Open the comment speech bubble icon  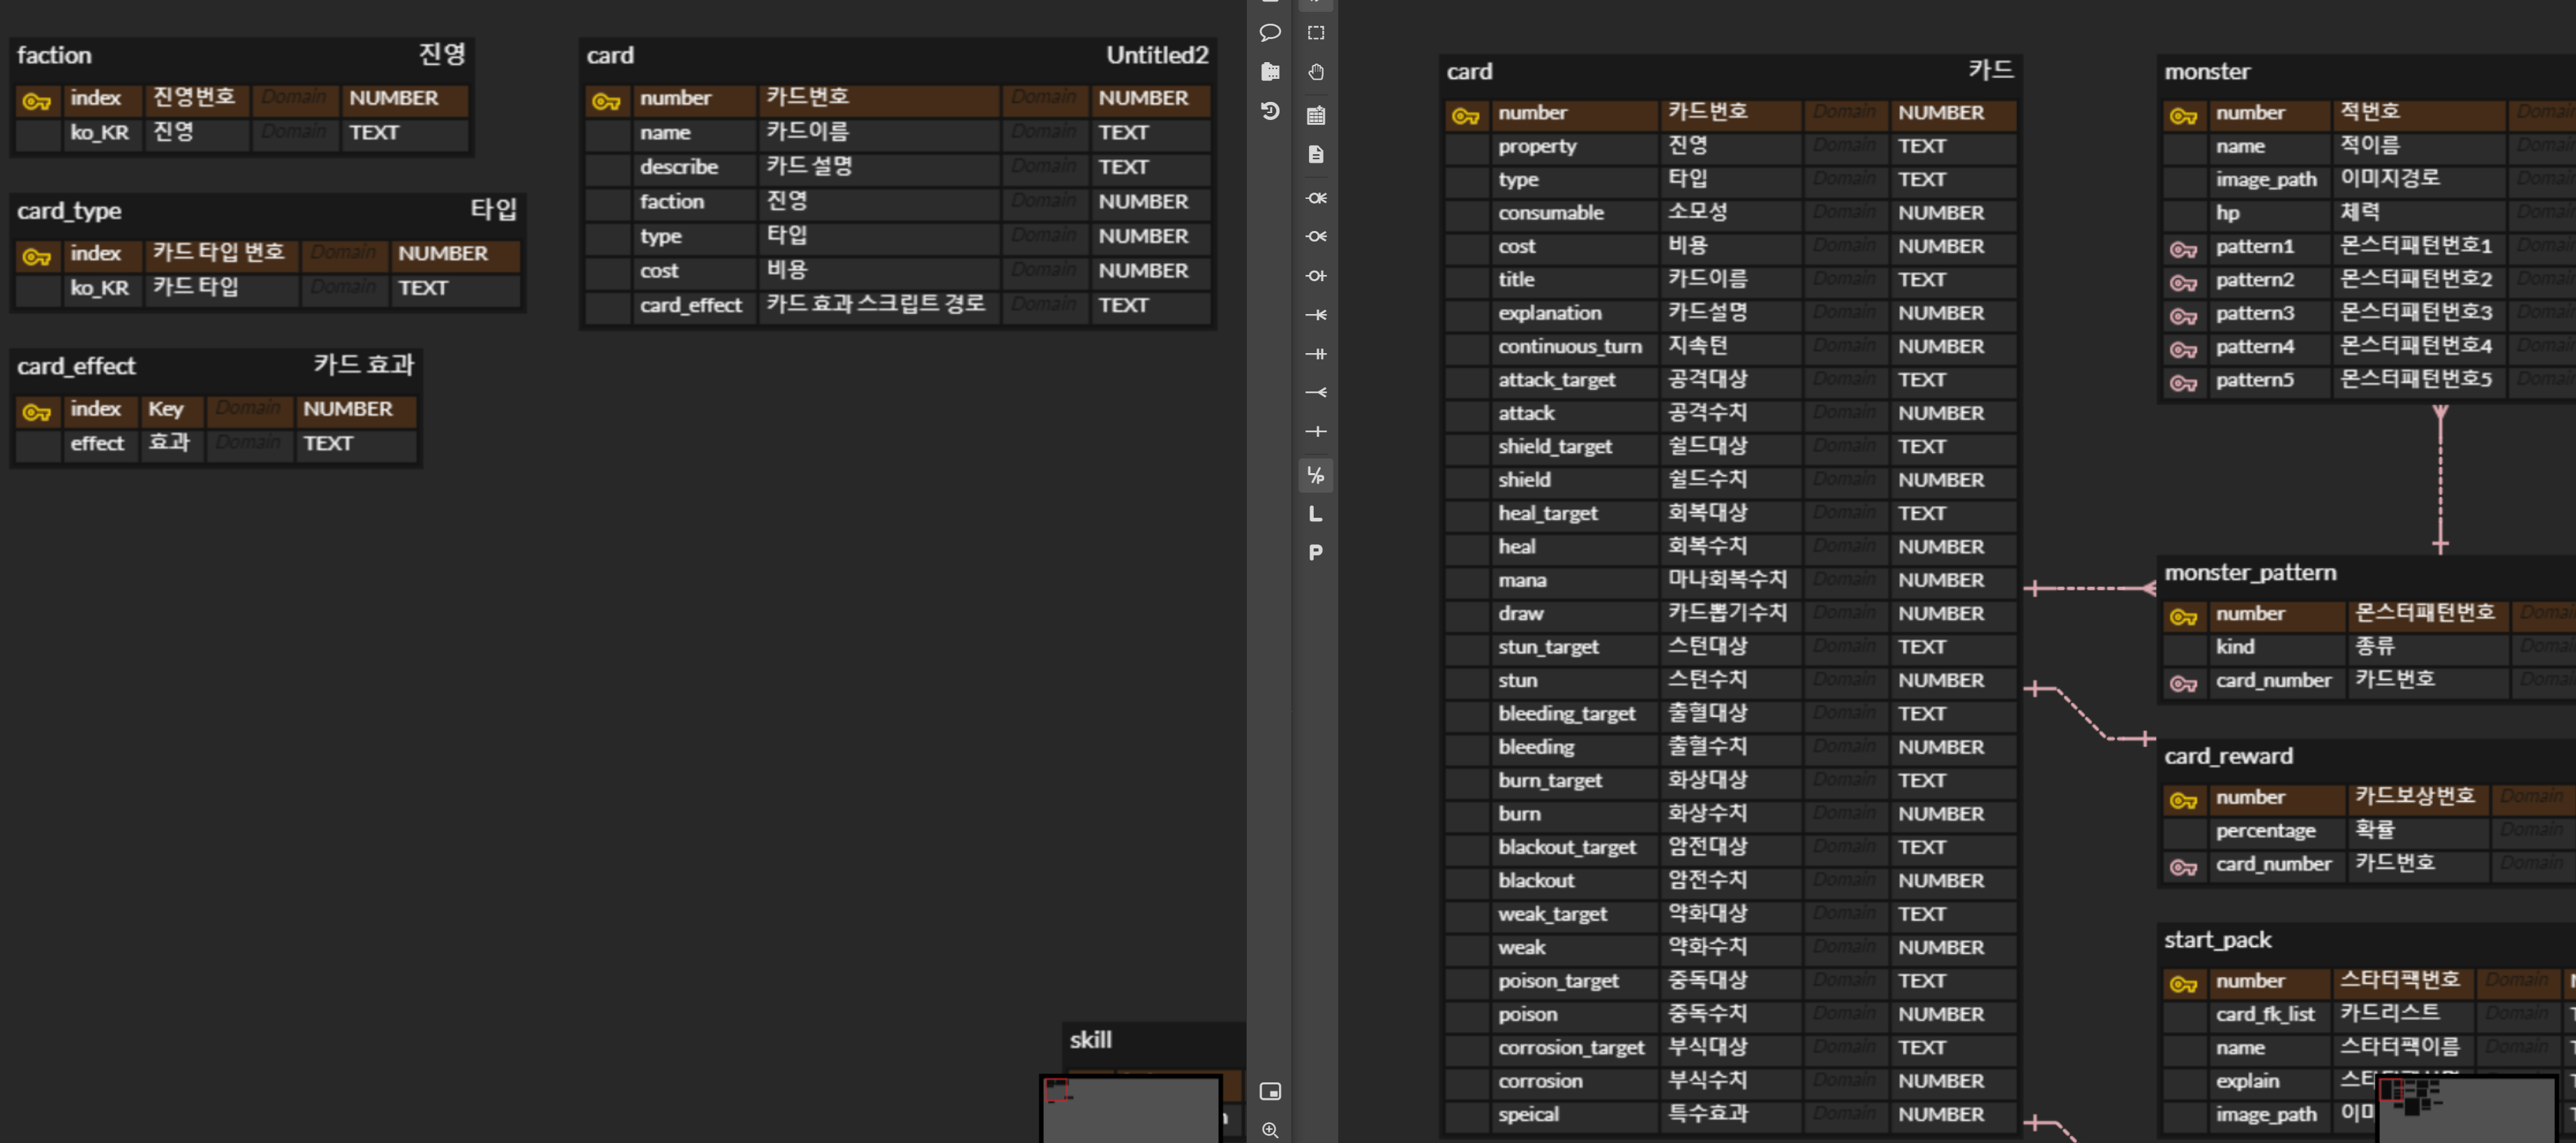[x=1270, y=33]
